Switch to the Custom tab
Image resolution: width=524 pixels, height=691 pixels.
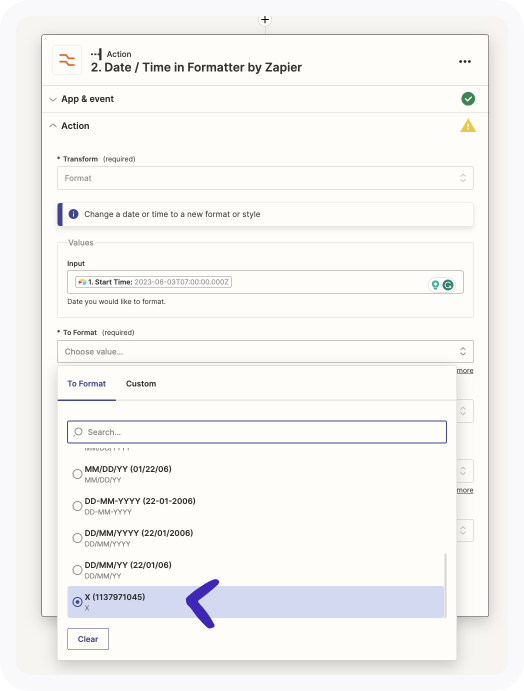141,384
